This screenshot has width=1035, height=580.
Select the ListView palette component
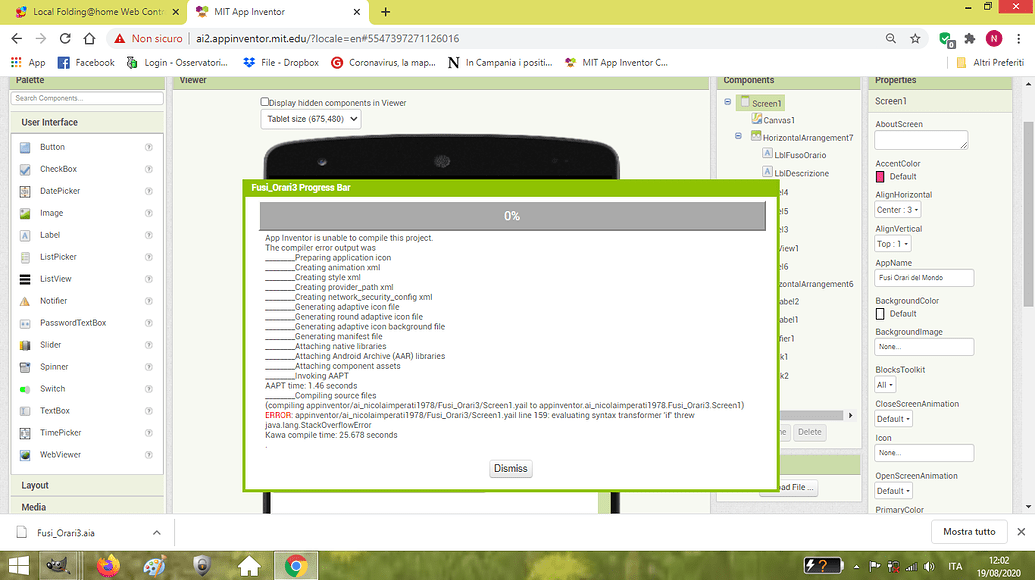[55, 279]
